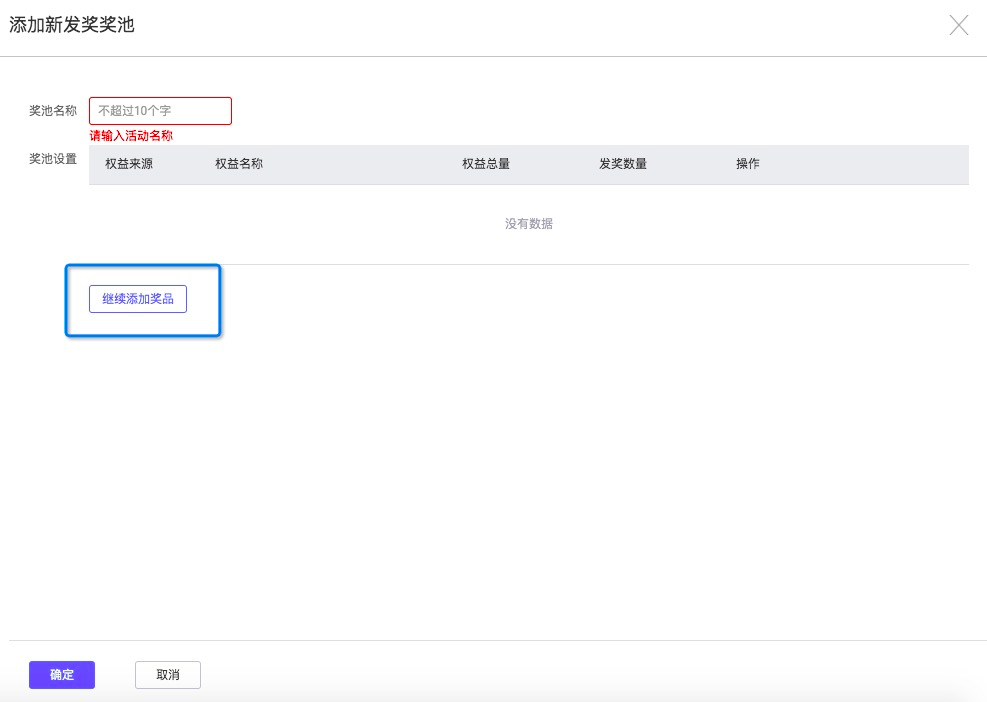The height and width of the screenshot is (702, 987).
Task: Click blank table header area right of 操作
Action: [870, 164]
